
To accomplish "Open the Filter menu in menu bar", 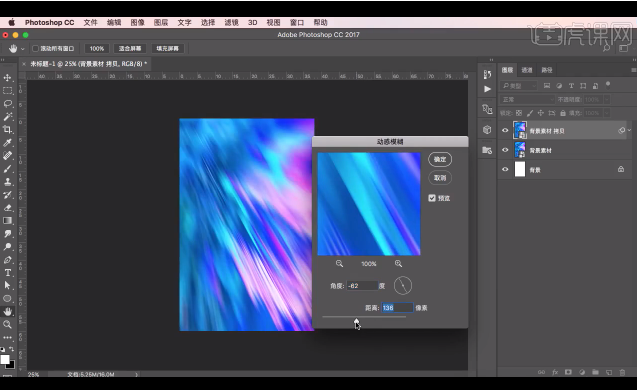I will click(x=231, y=22).
